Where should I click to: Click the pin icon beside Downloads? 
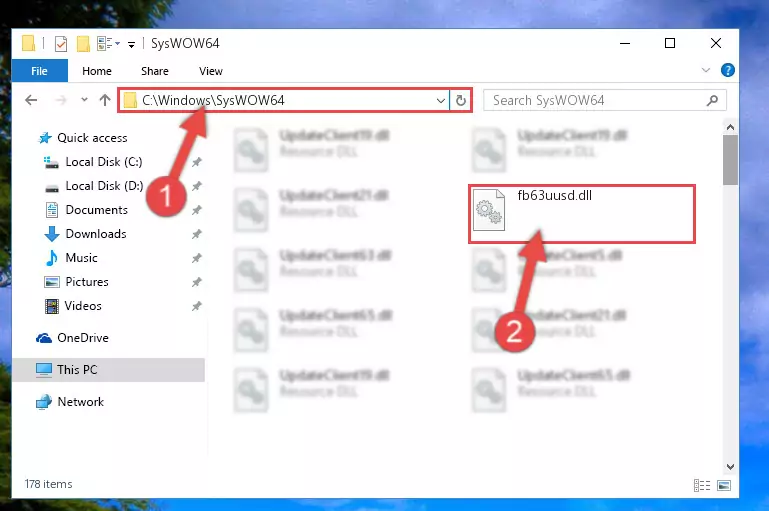[x=196, y=234]
